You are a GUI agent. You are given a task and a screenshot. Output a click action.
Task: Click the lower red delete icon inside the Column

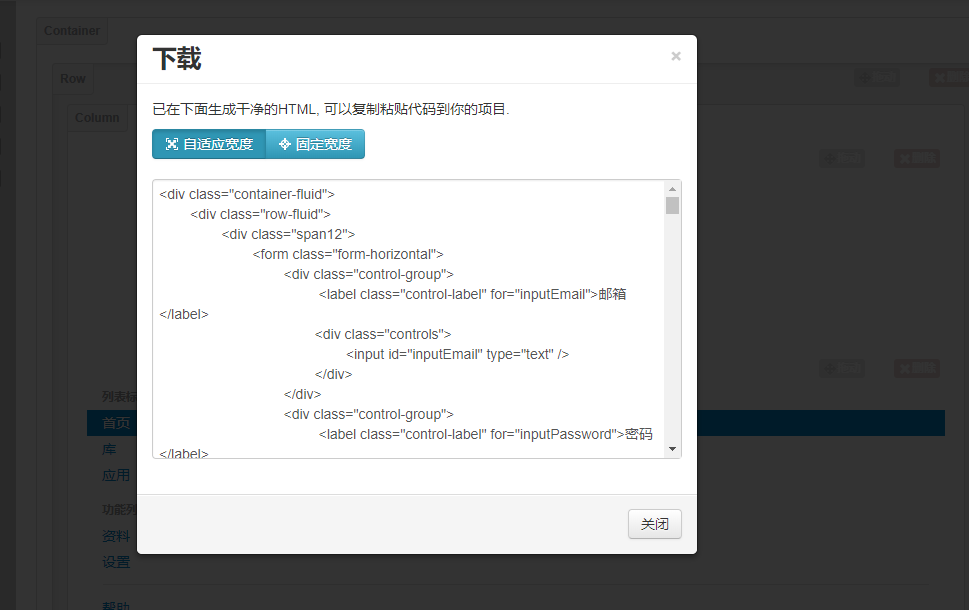coord(916,368)
